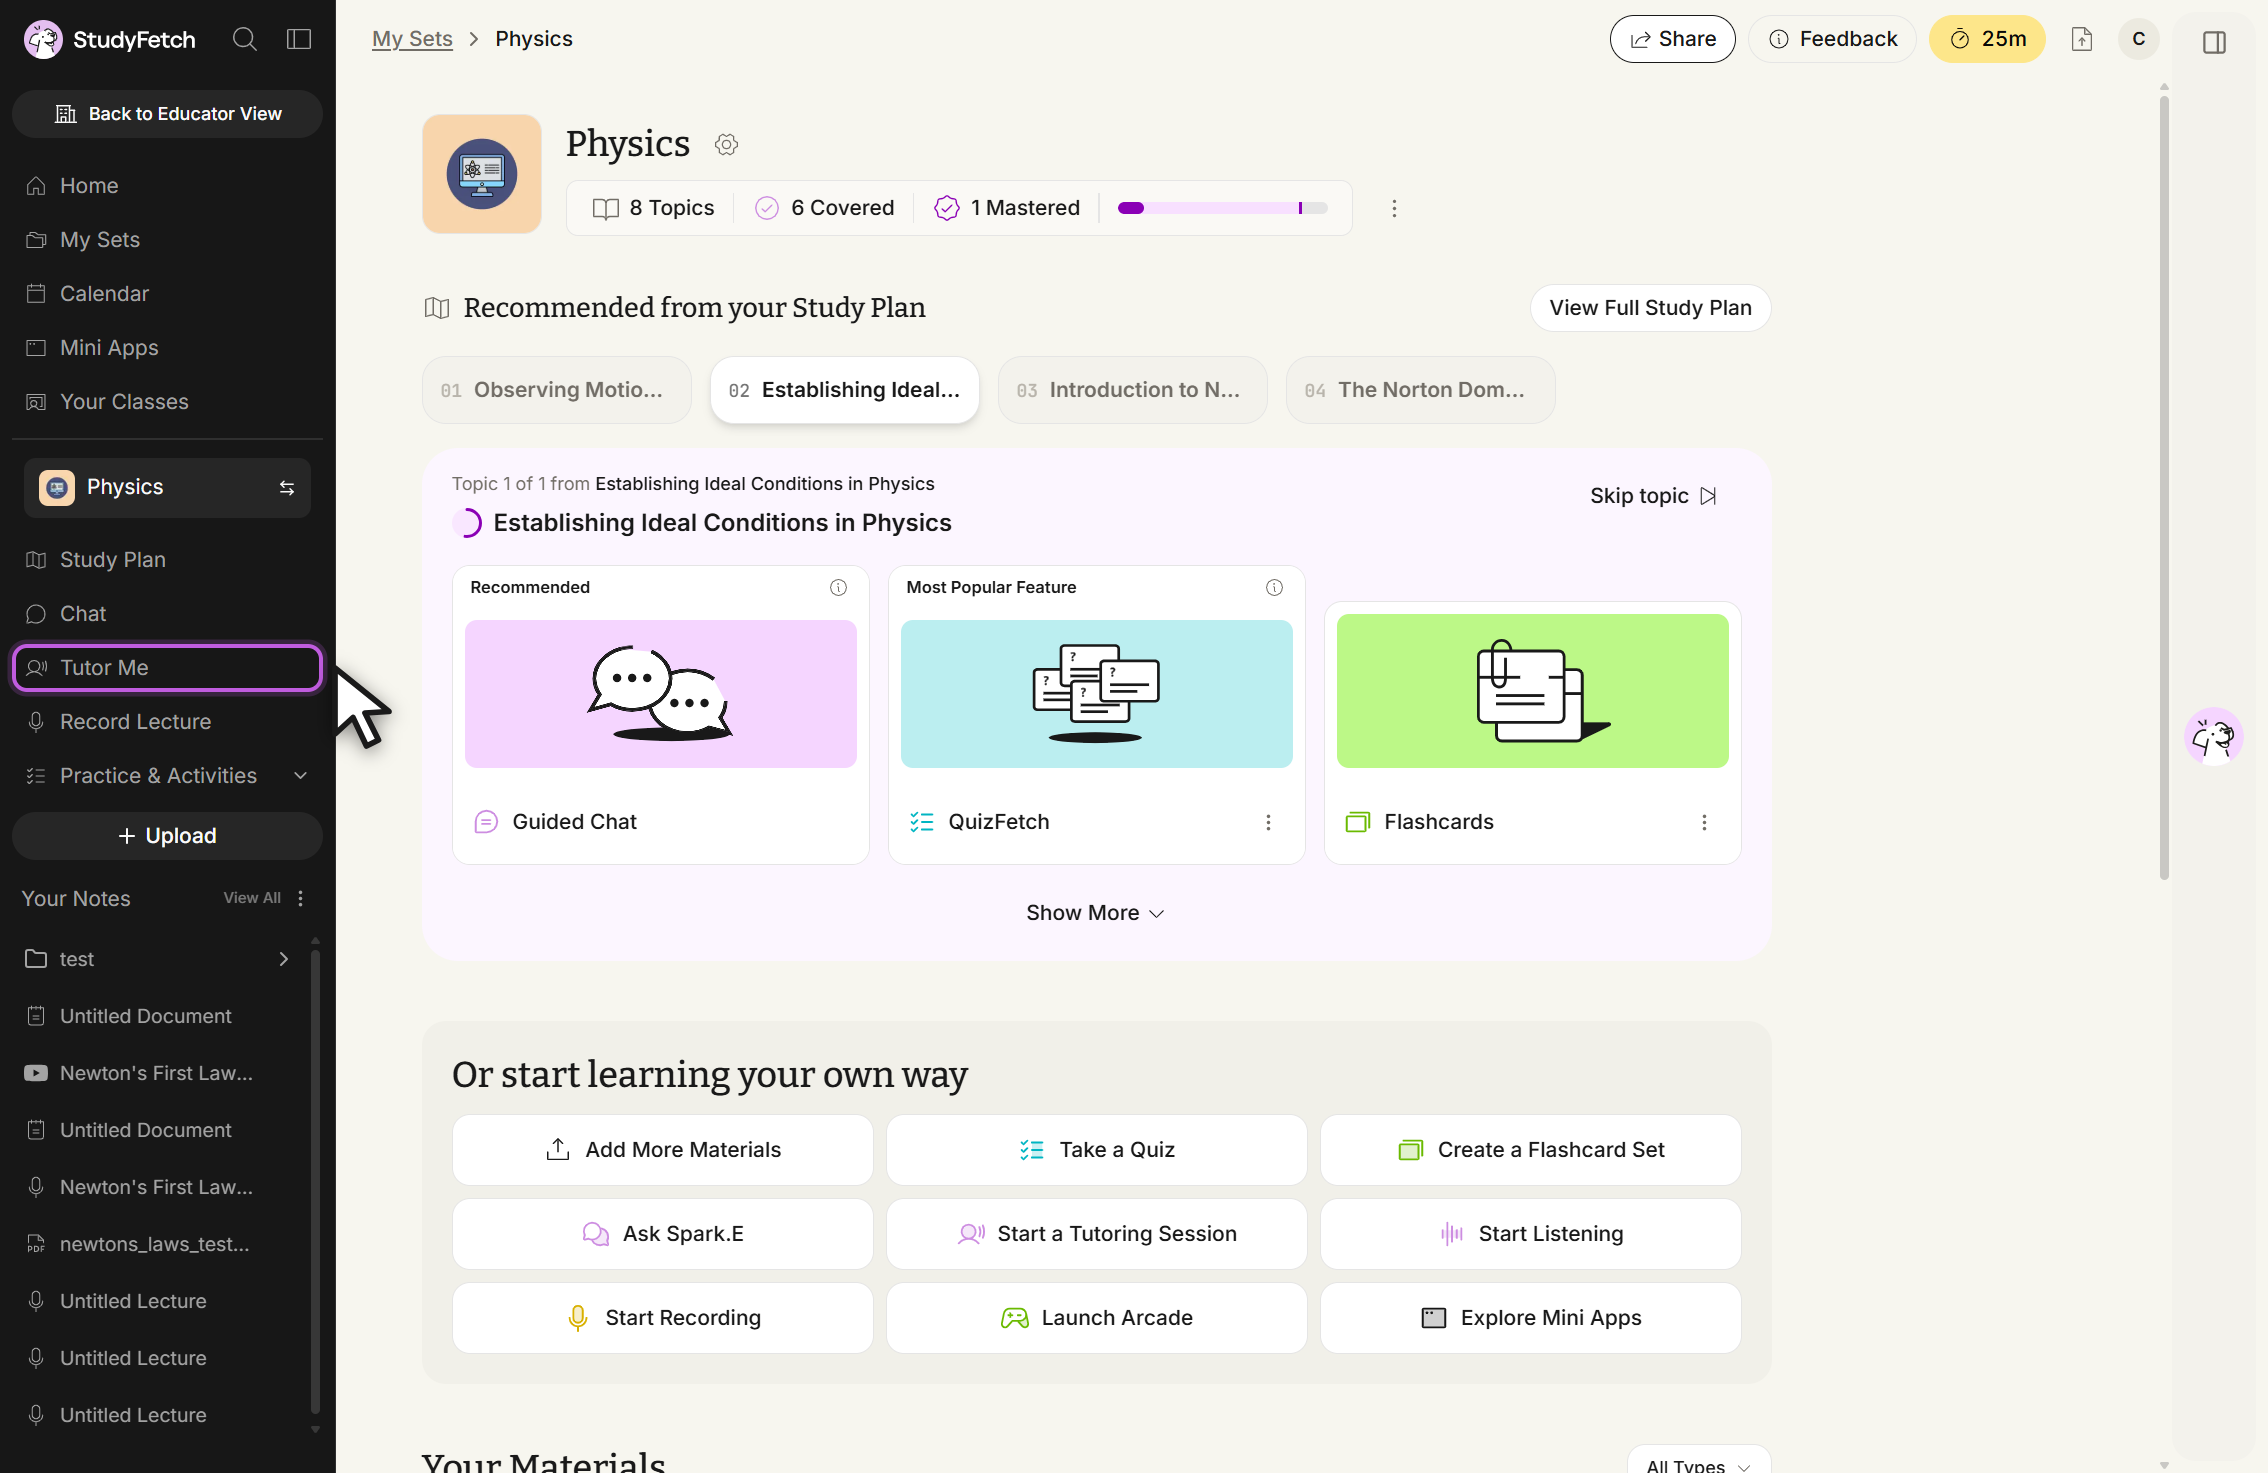Click the Your Notes list scrollbar

[x=315, y=1180]
